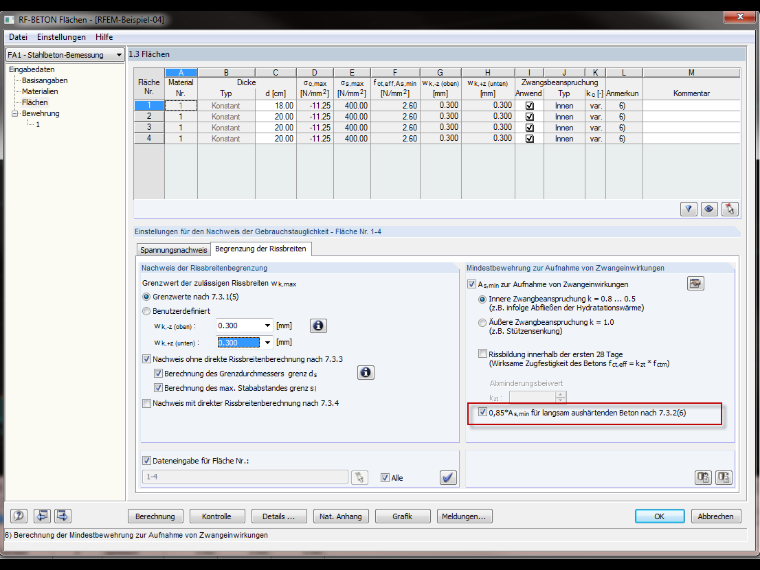This screenshot has width=760, height=570.
Task: Click the filter funnel icon below the table
Action: click(x=688, y=209)
